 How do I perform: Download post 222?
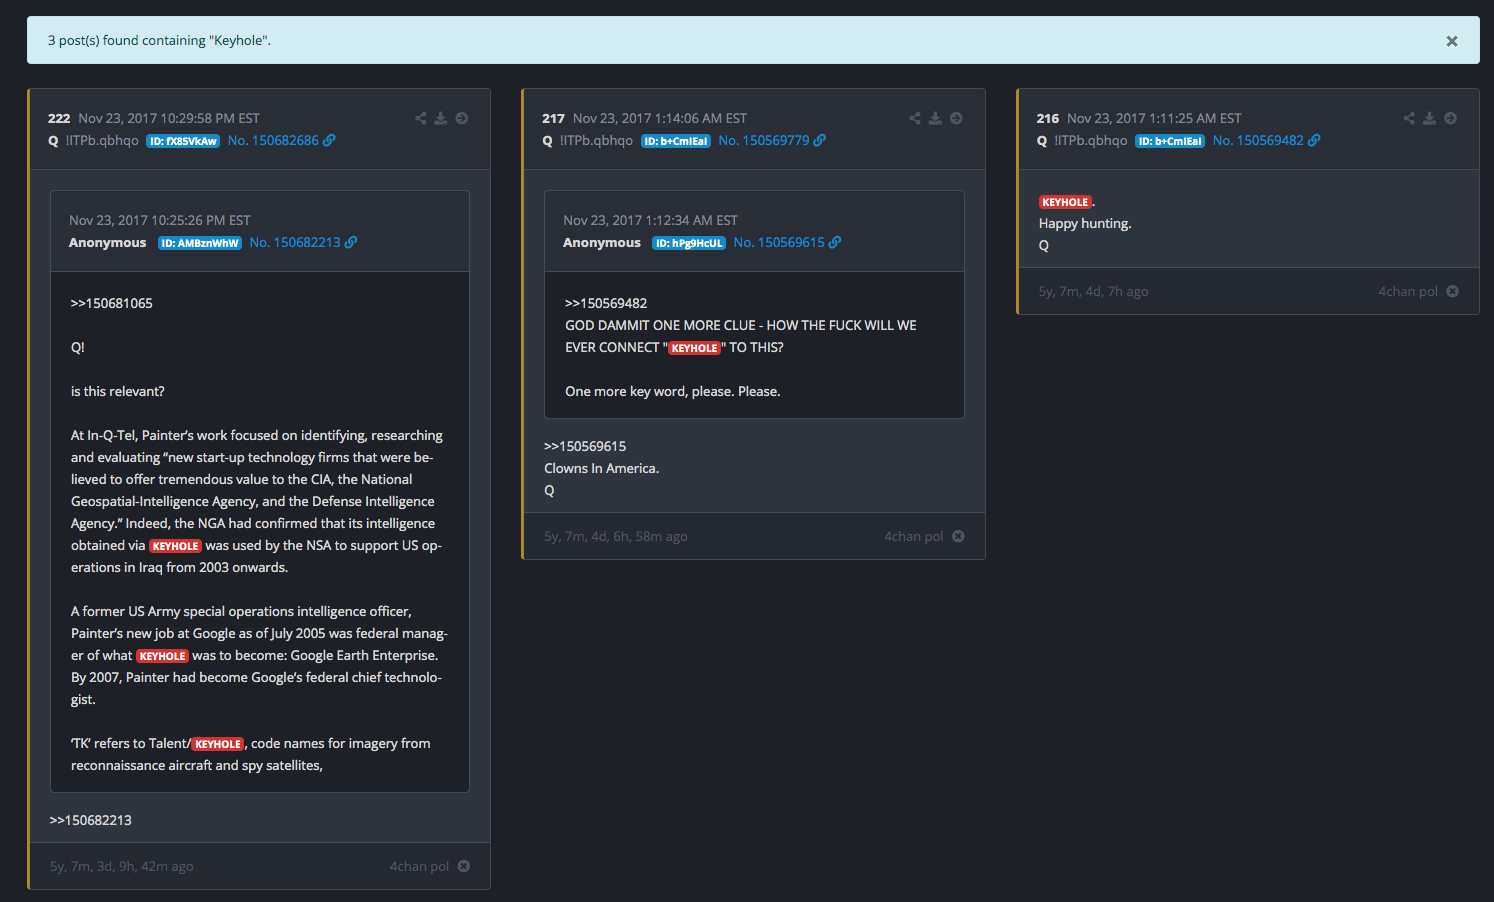coord(441,118)
